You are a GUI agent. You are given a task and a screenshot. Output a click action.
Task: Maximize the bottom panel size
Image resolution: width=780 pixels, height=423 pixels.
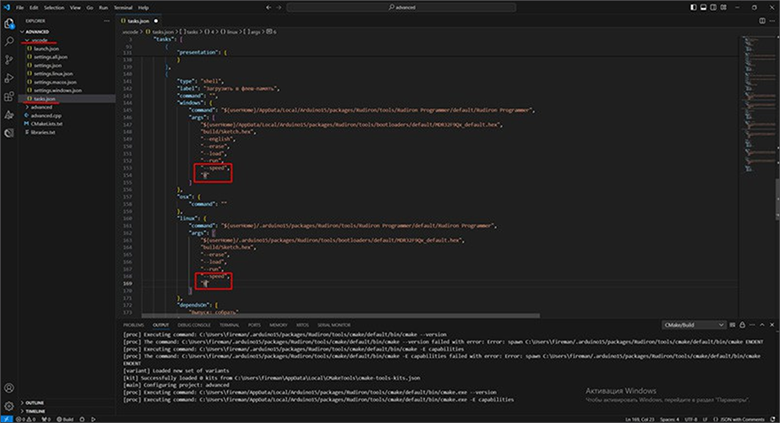coord(762,325)
